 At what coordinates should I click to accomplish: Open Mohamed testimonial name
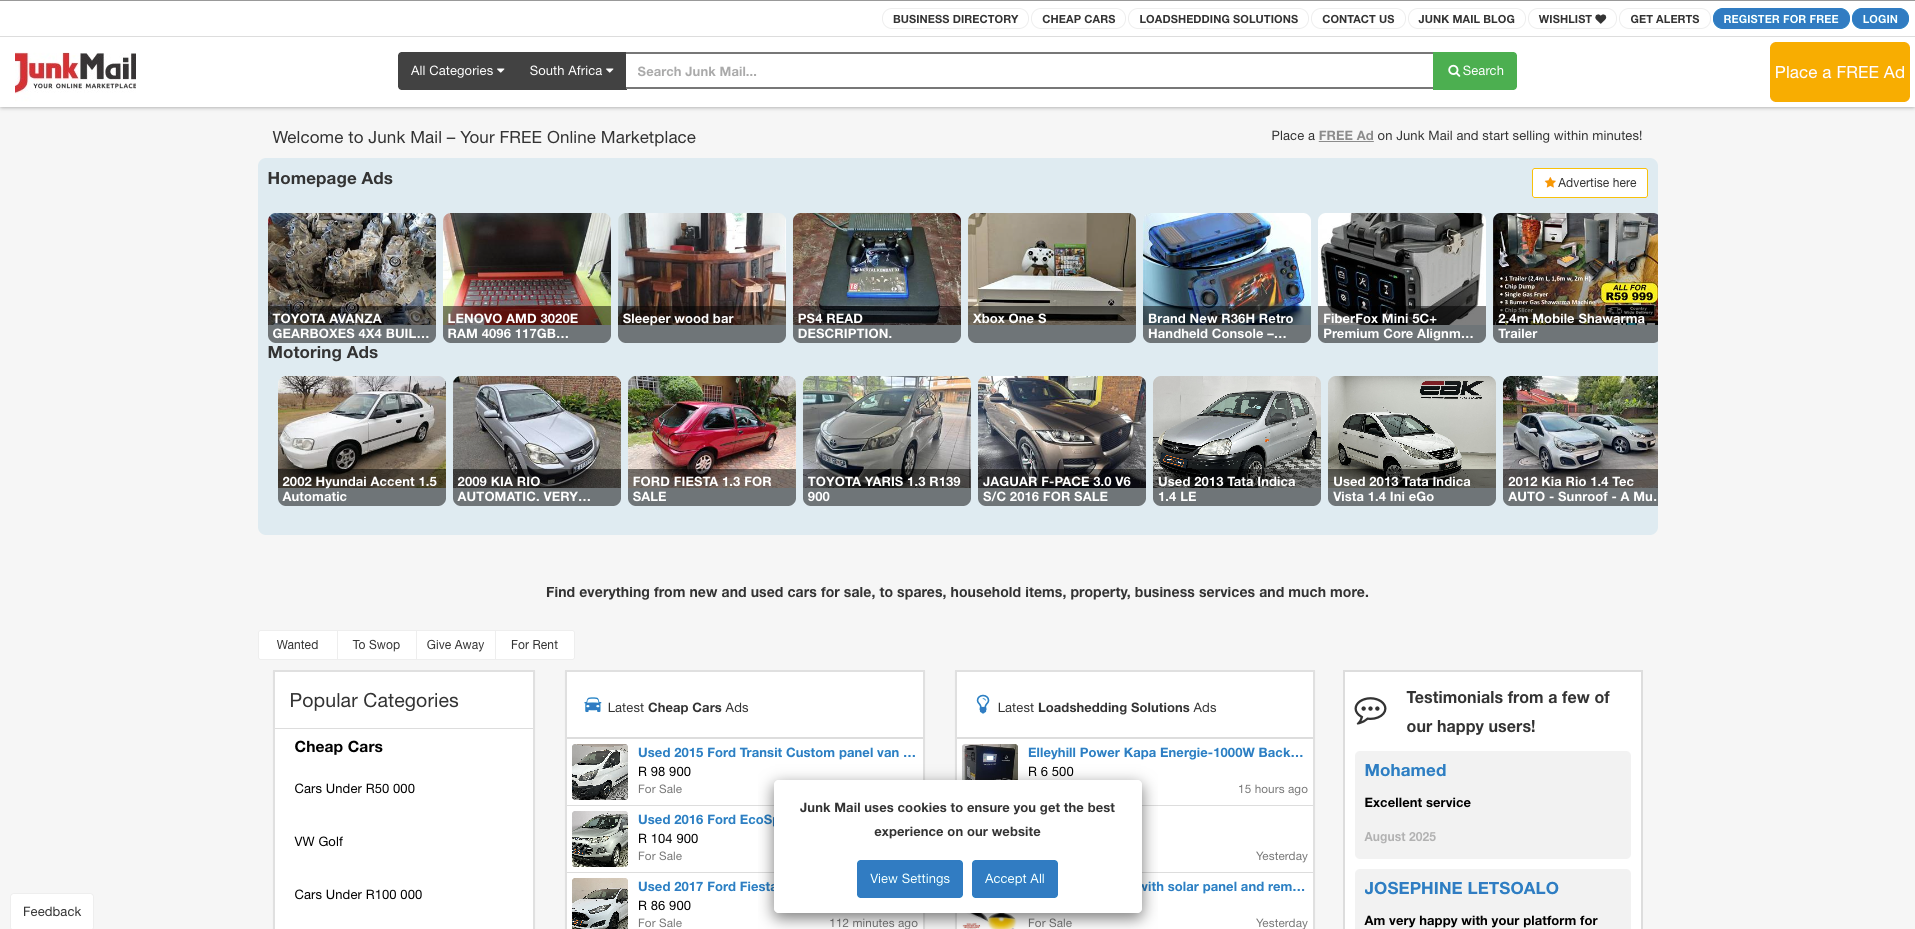coord(1405,770)
